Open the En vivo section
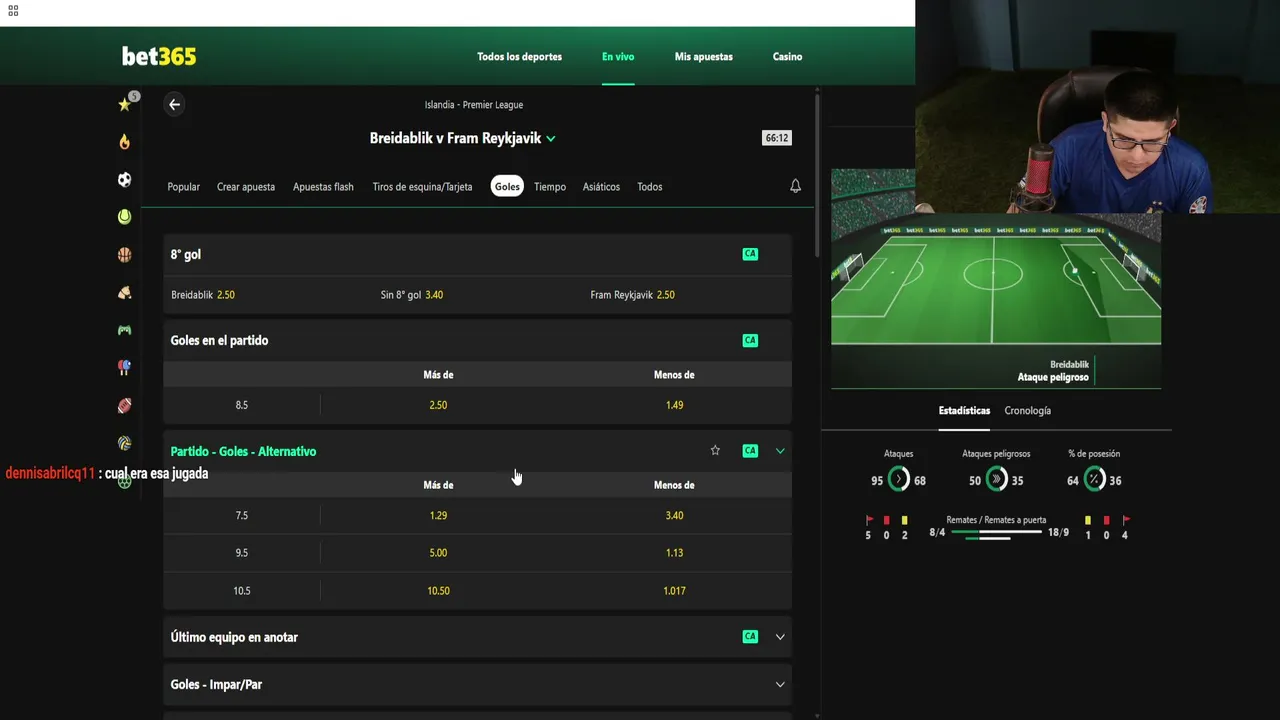 click(x=618, y=57)
